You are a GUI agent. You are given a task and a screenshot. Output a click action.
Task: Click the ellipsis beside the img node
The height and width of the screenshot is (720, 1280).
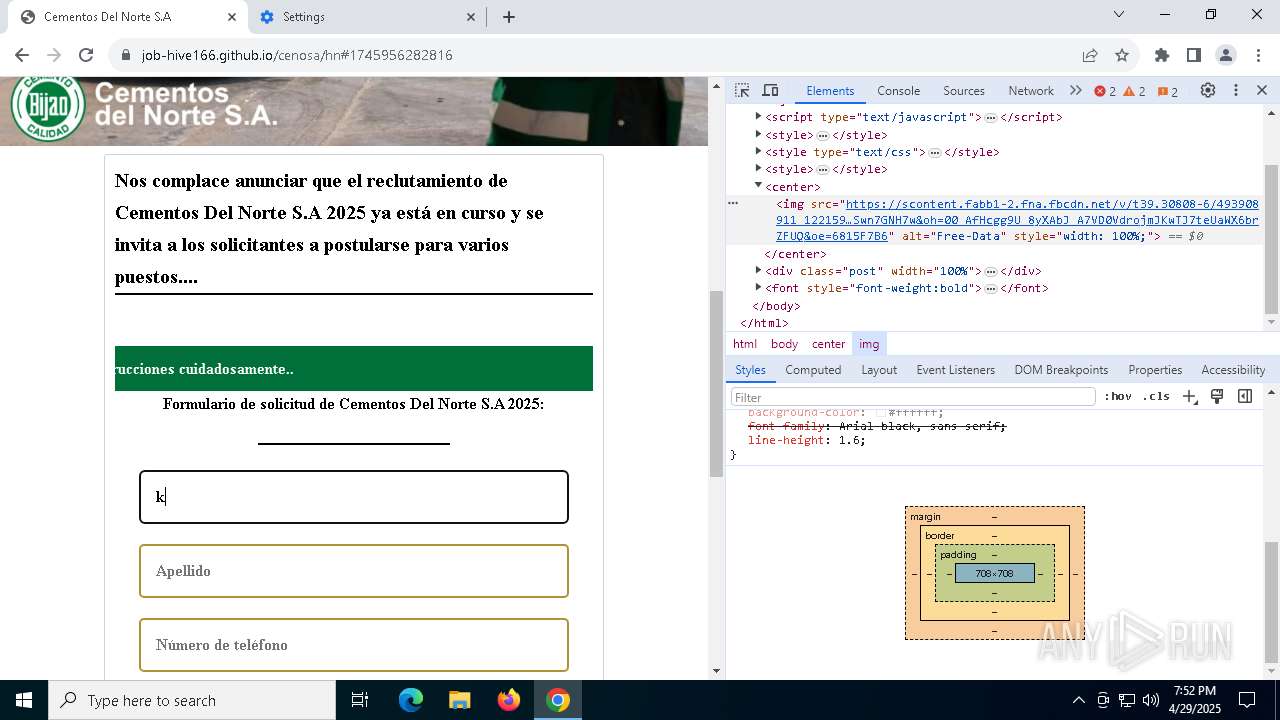(733, 203)
